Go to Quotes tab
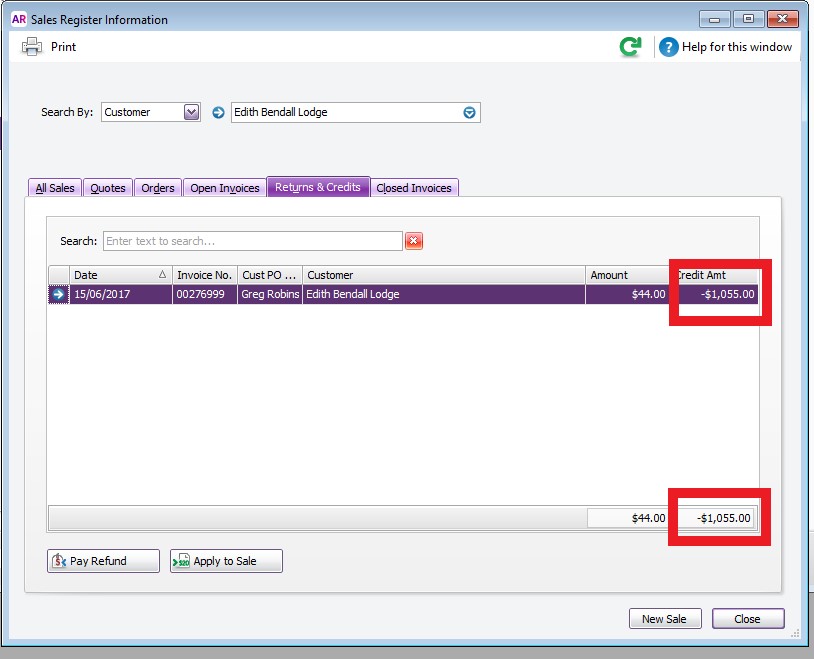This screenshot has width=814, height=659. [108, 188]
